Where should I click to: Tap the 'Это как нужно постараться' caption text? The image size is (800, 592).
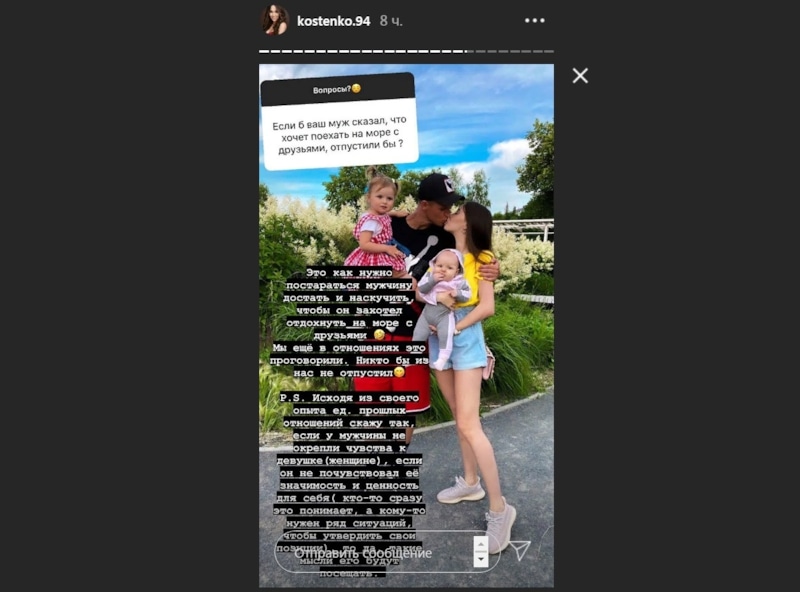[x=349, y=279]
